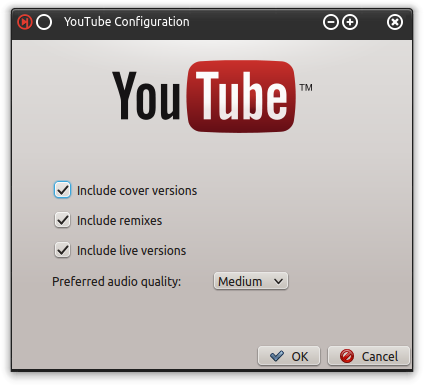This screenshot has width=424, height=386.
Task: Close the YouTube Configuration dialog
Action: point(395,22)
